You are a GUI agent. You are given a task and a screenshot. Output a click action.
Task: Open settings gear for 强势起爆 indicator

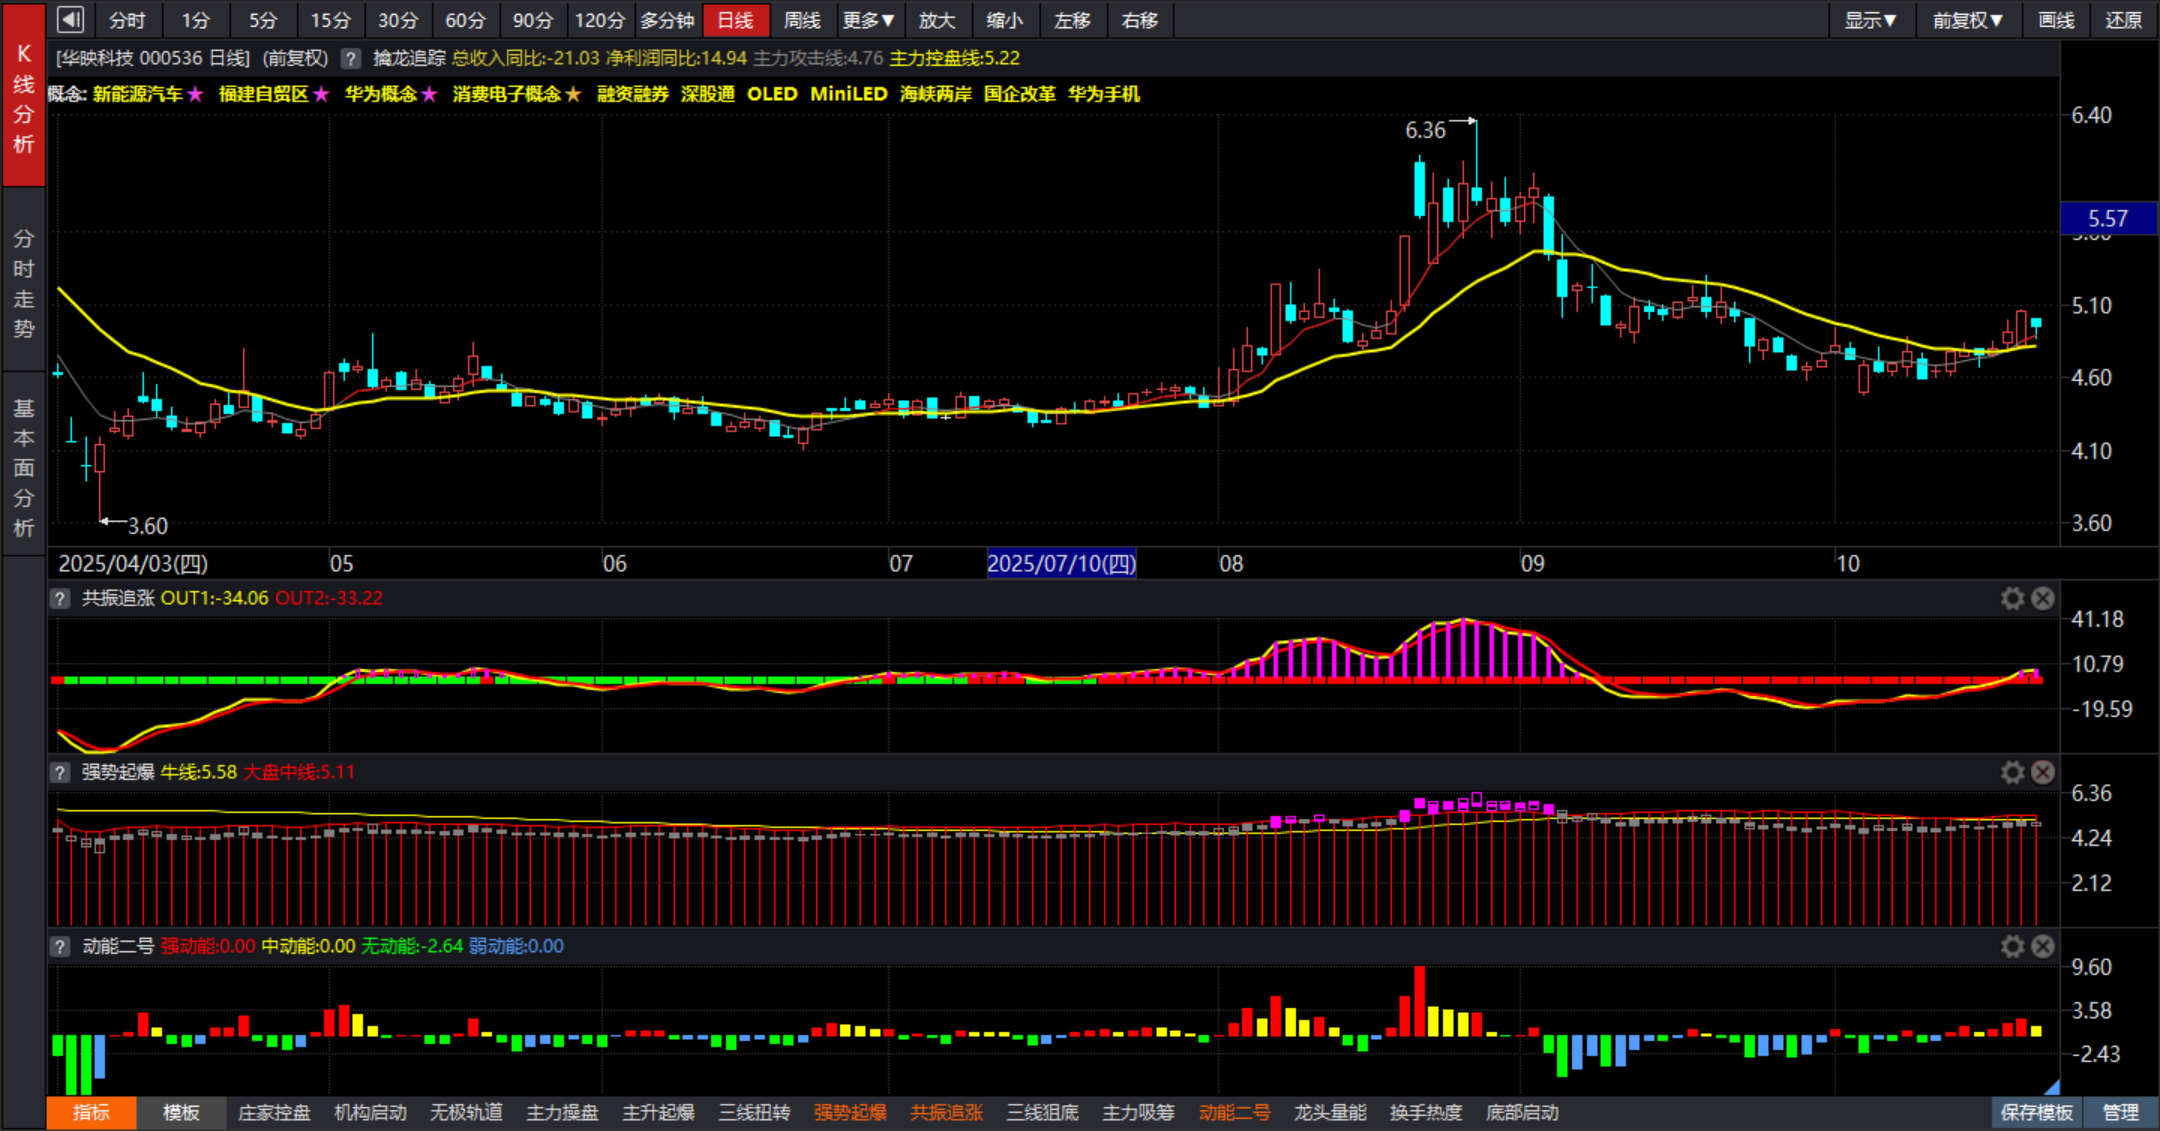pyautogui.click(x=2012, y=772)
